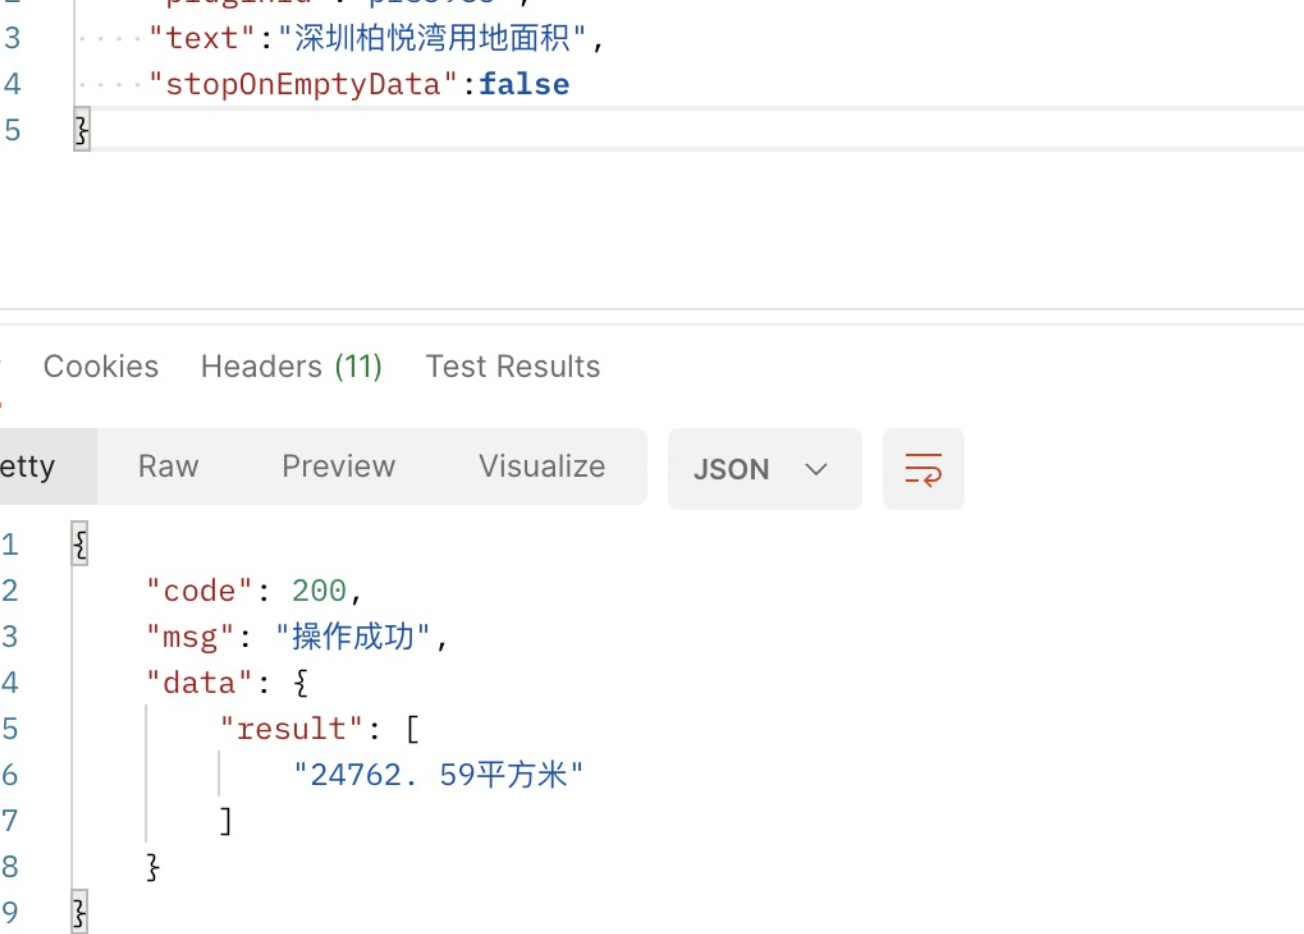
Task: View the Headers (11) tab
Action: click(290, 366)
